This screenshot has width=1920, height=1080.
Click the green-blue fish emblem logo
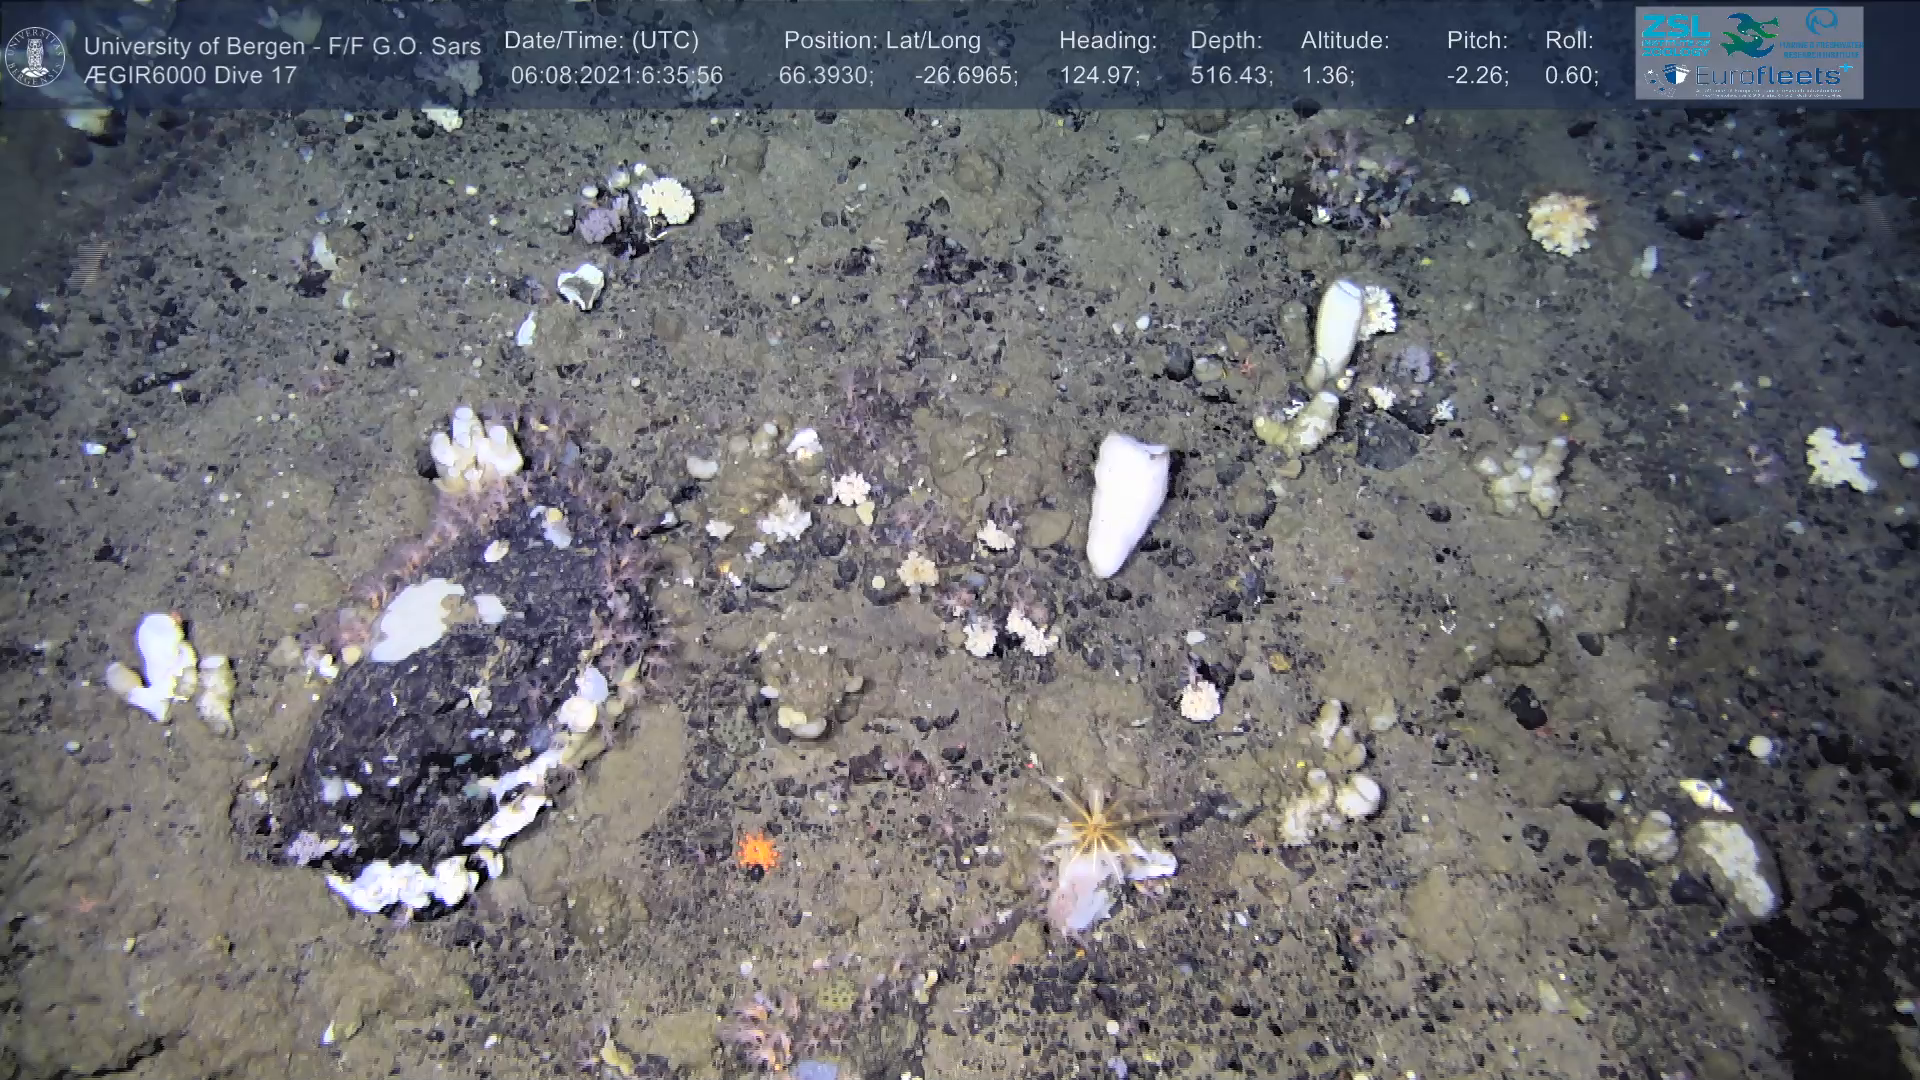[1752, 34]
